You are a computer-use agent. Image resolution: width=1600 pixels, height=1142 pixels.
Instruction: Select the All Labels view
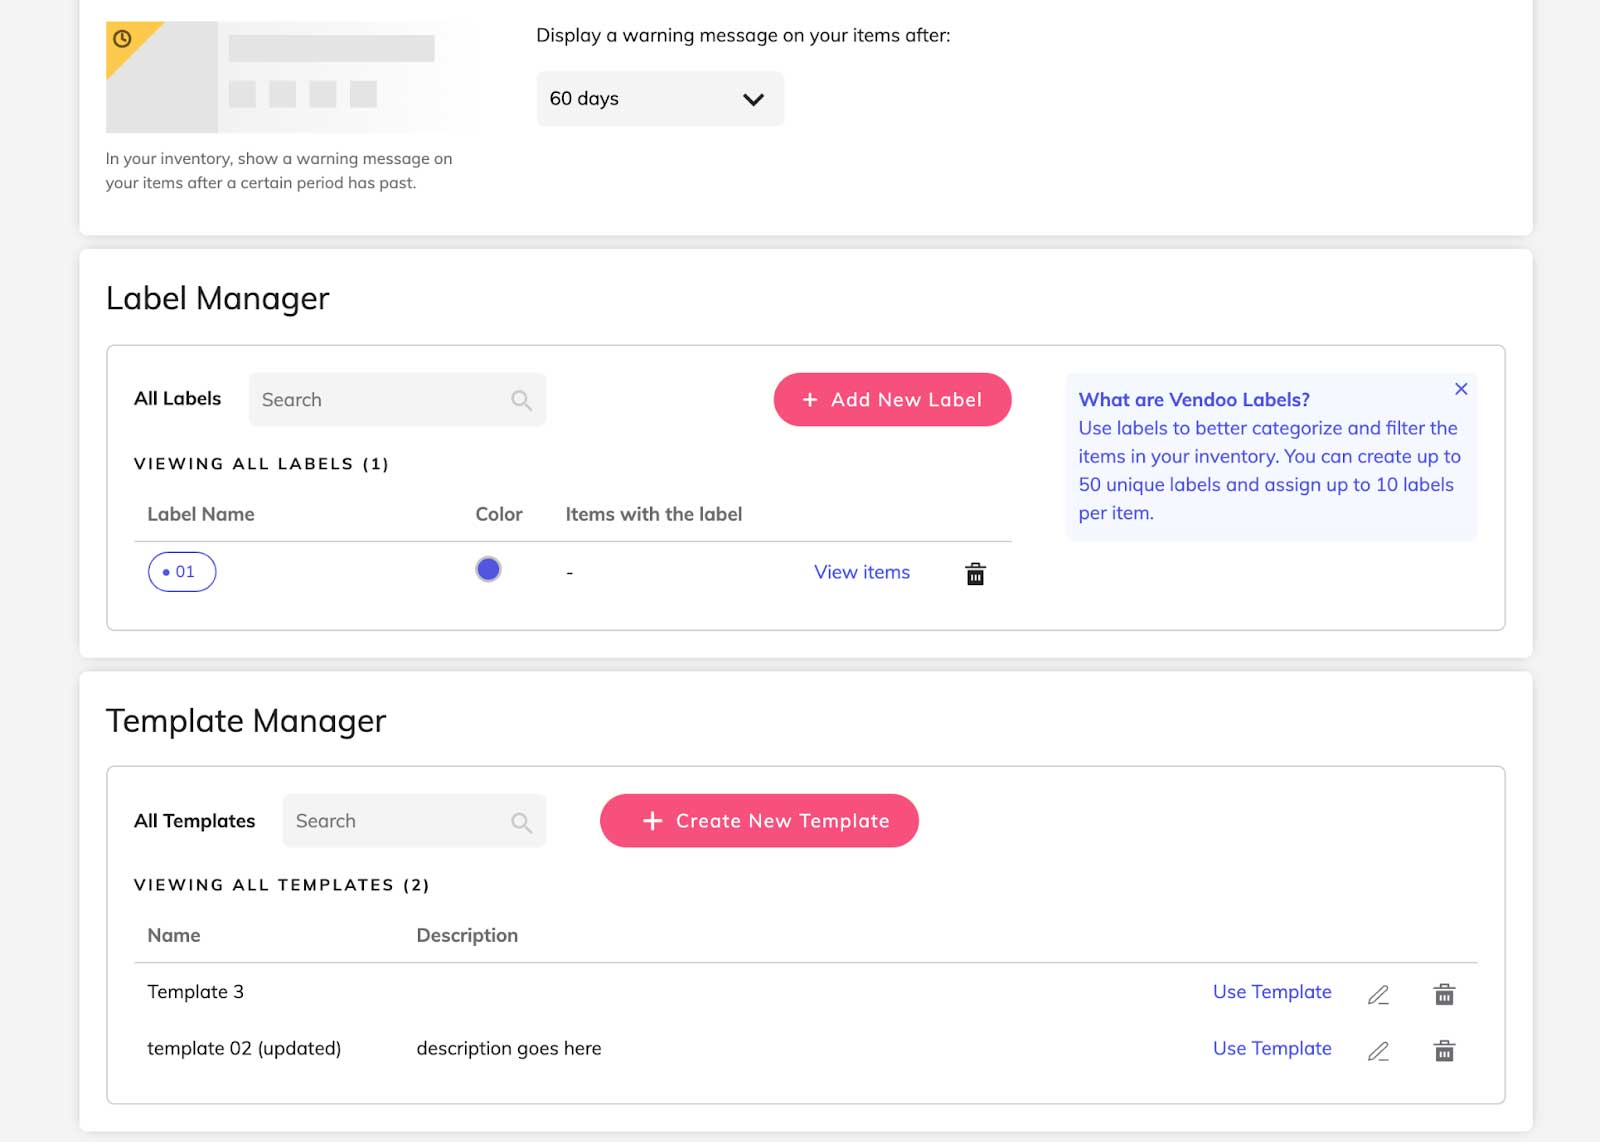pyautogui.click(x=177, y=398)
